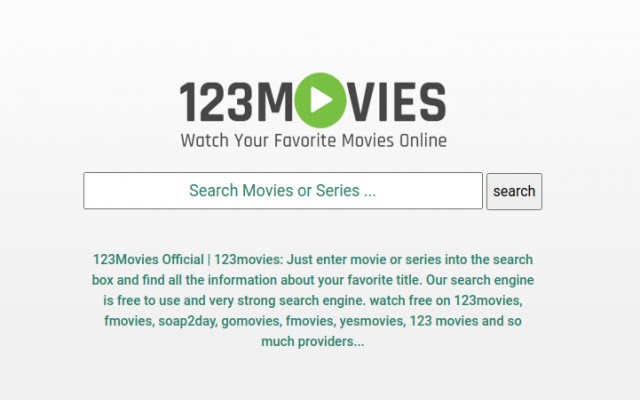640x400 pixels.
Task: Click the word 'Online' in the tagline
Action: pos(423,140)
